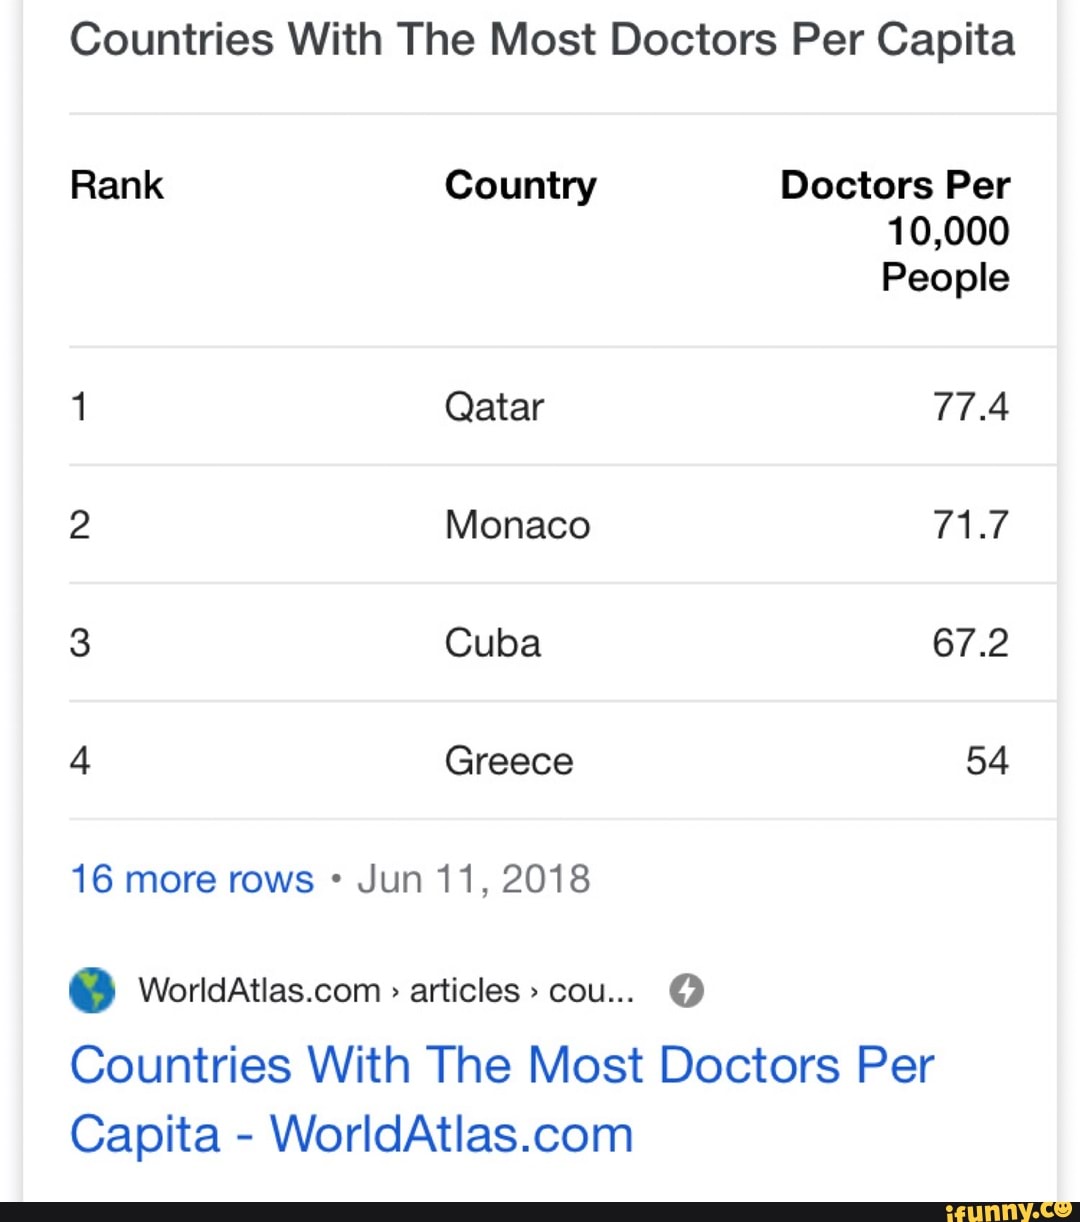Select the Qatar country cell

point(494,407)
